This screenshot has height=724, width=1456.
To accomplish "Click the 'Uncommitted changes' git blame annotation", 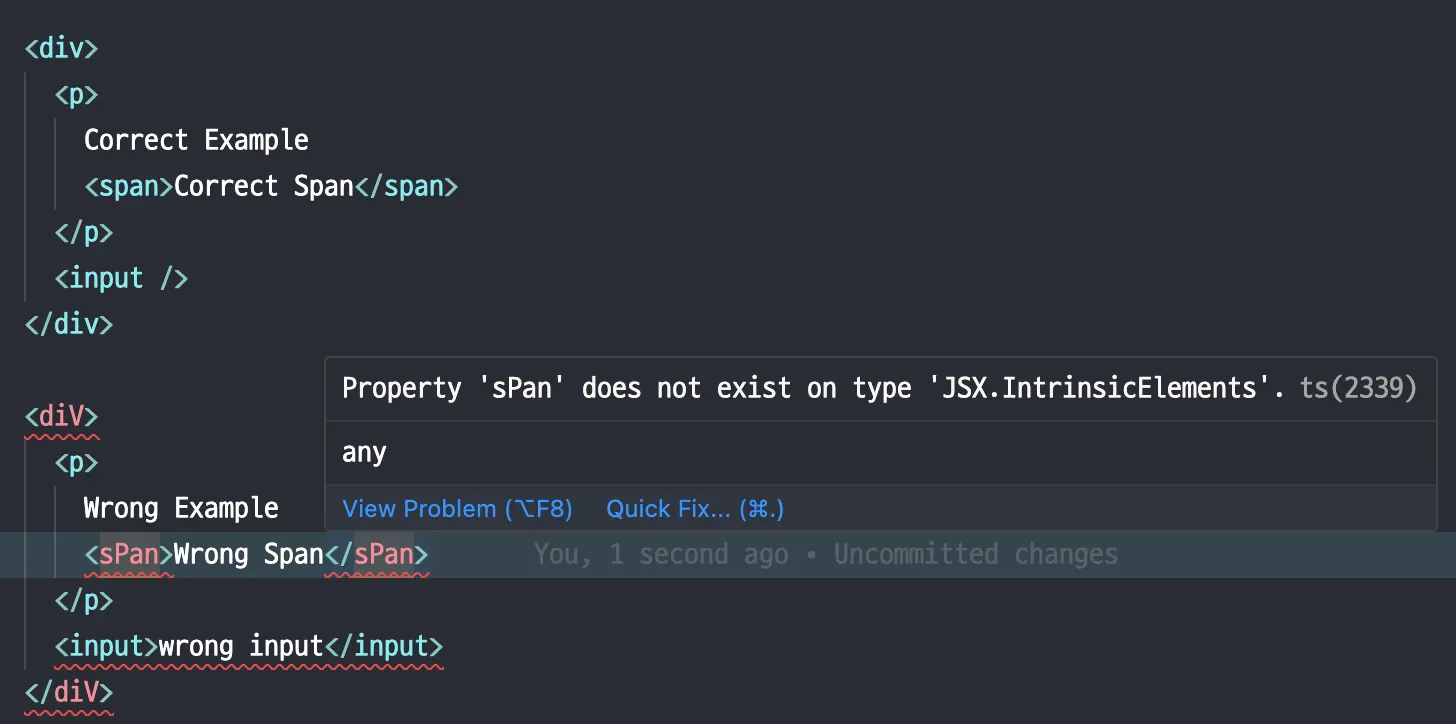I will pos(975,554).
